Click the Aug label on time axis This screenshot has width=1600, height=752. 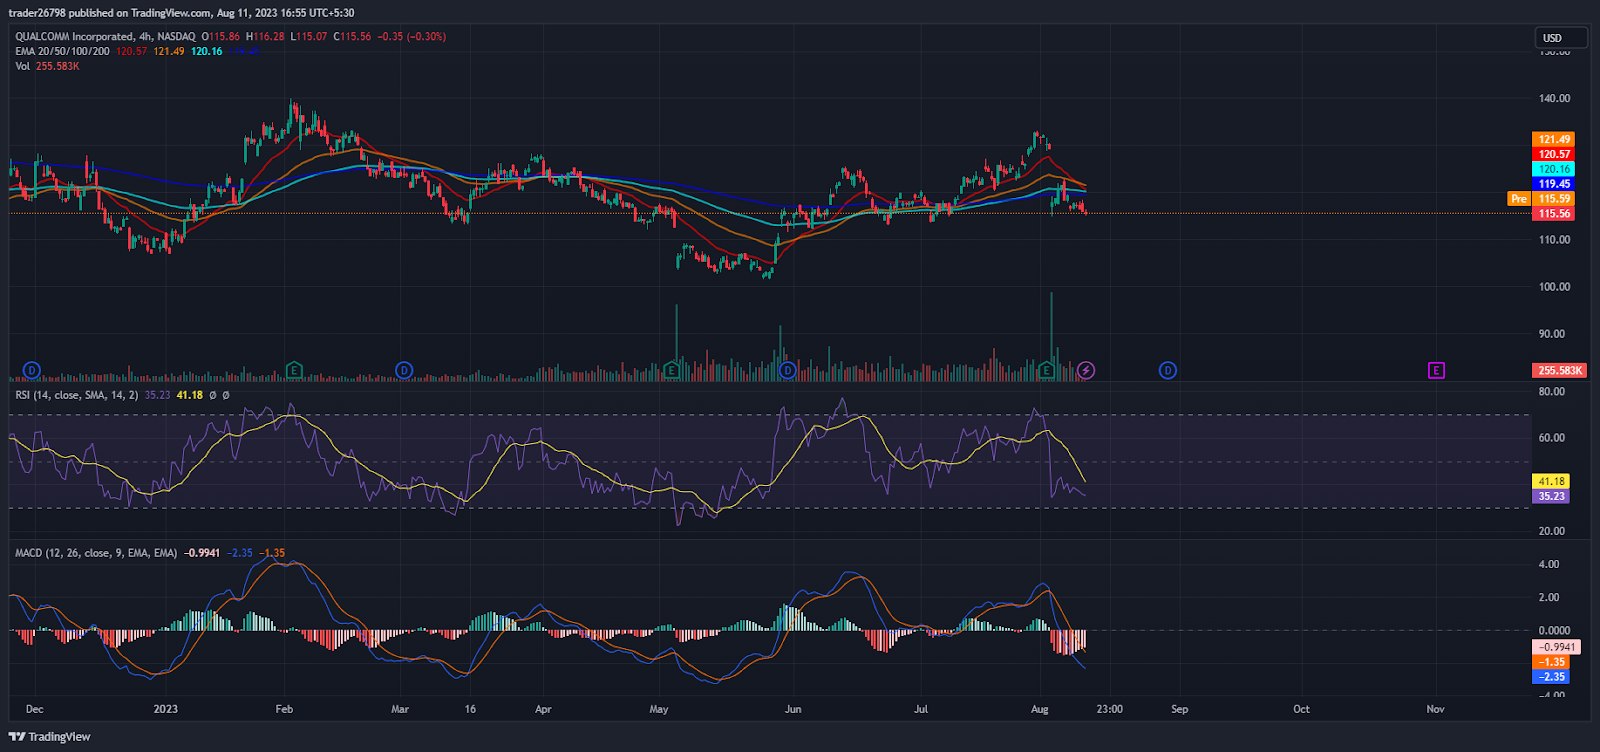tap(1040, 709)
